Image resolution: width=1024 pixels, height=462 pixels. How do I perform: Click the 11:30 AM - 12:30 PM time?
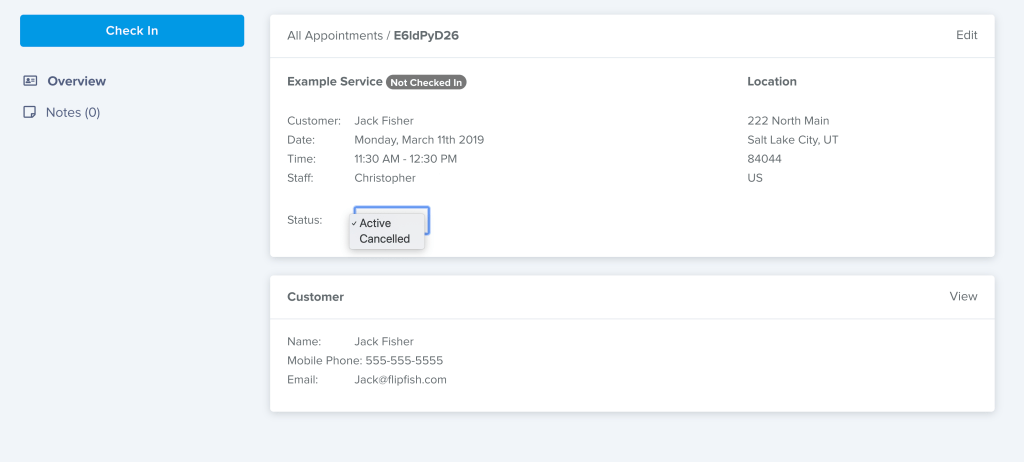tap(405, 159)
